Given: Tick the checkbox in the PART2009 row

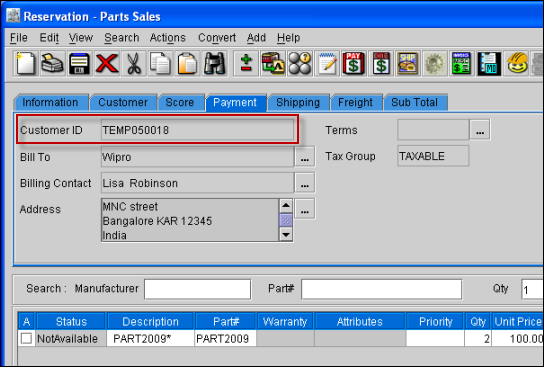Looking at the screenshot, I should tap(26, 338).
